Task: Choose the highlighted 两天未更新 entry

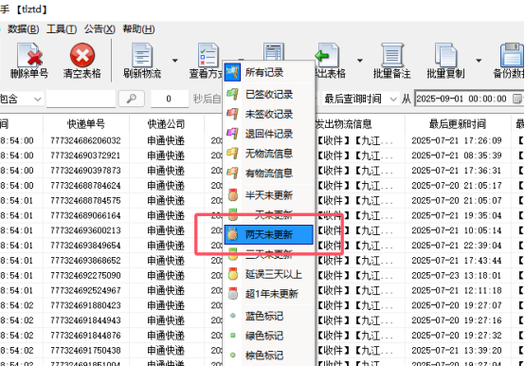Action: 269,234
